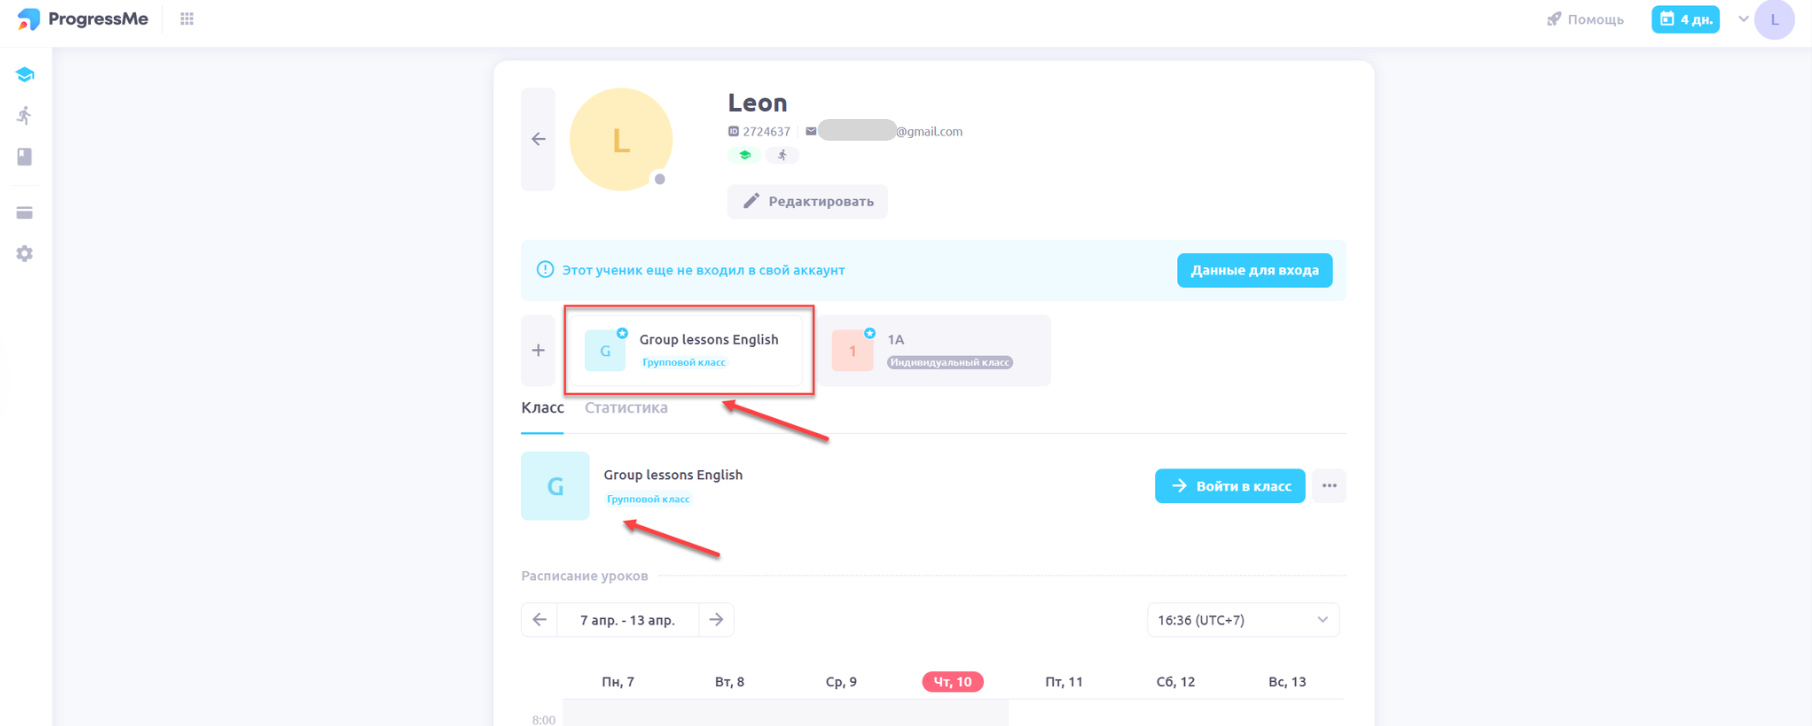Open the card icon in sidebar
Screen dimensions: 1812x726
pyautogui.click(x=25, y=213)
